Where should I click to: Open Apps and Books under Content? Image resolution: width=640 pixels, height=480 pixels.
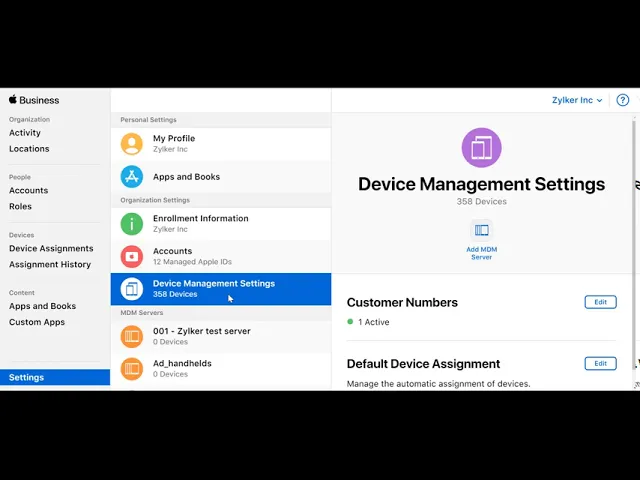click(42, 306)
